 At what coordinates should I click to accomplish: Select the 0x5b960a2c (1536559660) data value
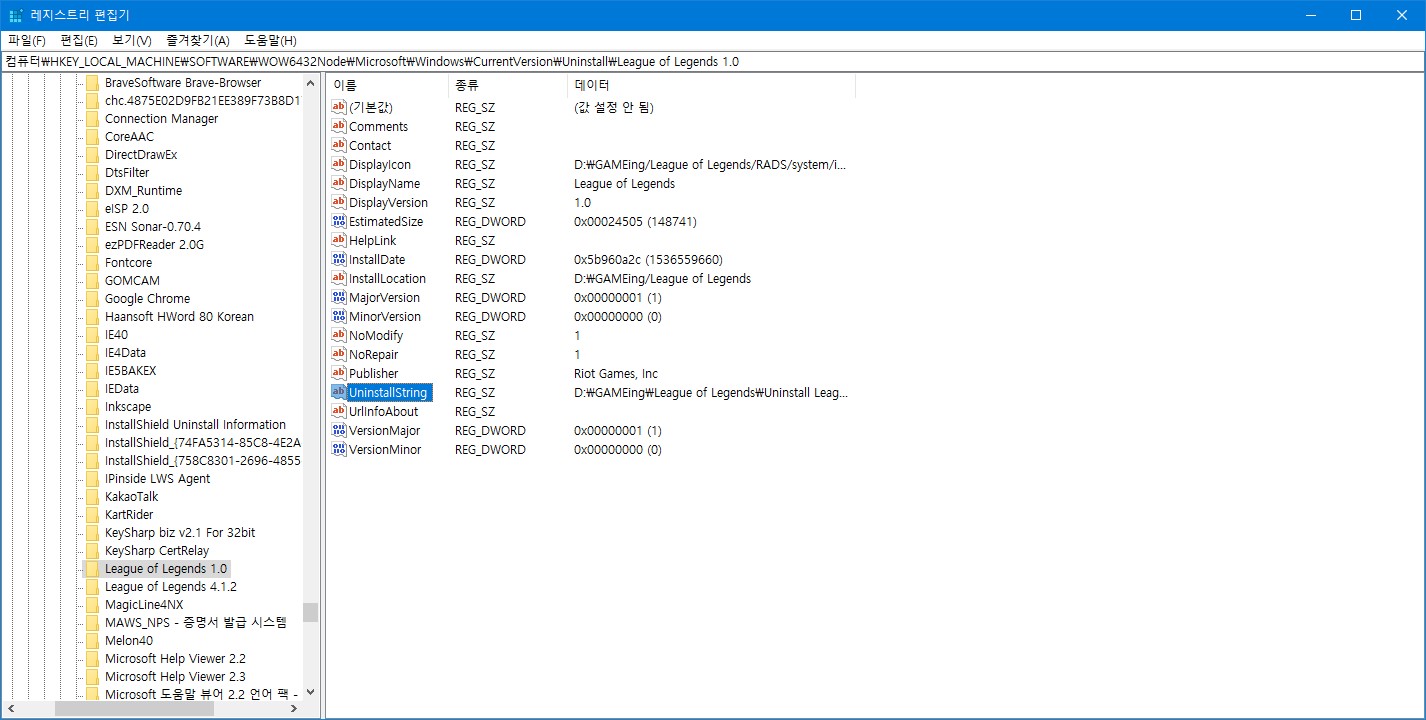tap(648, 259)
